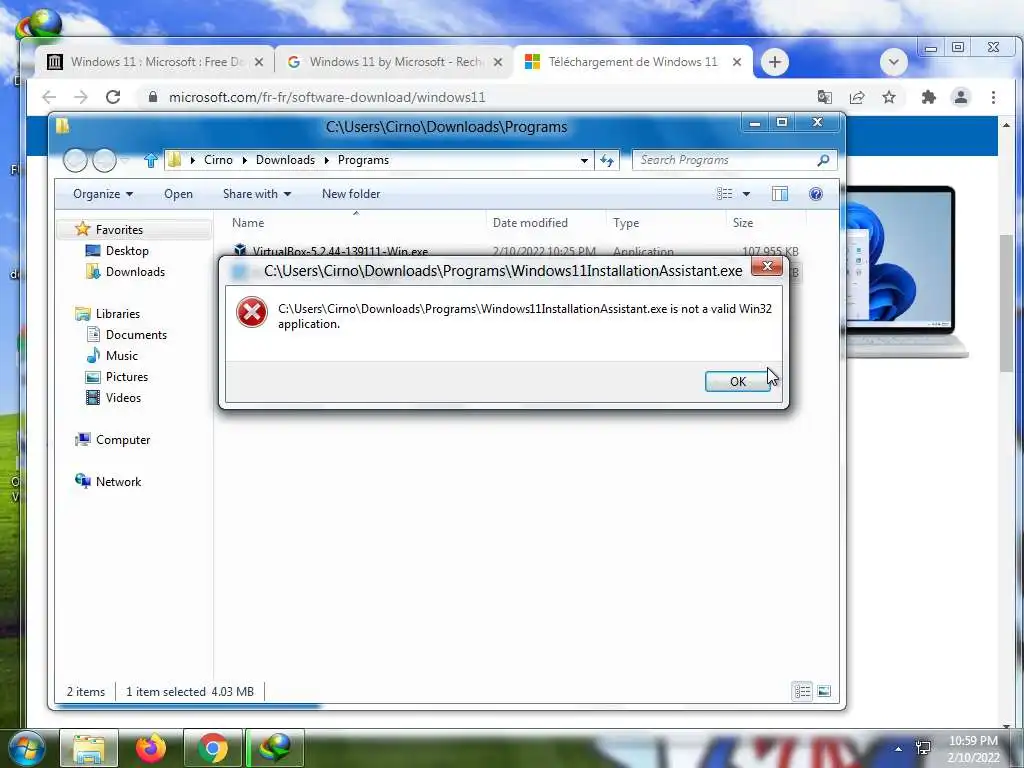Viewport: 1024px width, 768px height.
Task: Open Chrome from the taskbar
Action: click(213, 748)
